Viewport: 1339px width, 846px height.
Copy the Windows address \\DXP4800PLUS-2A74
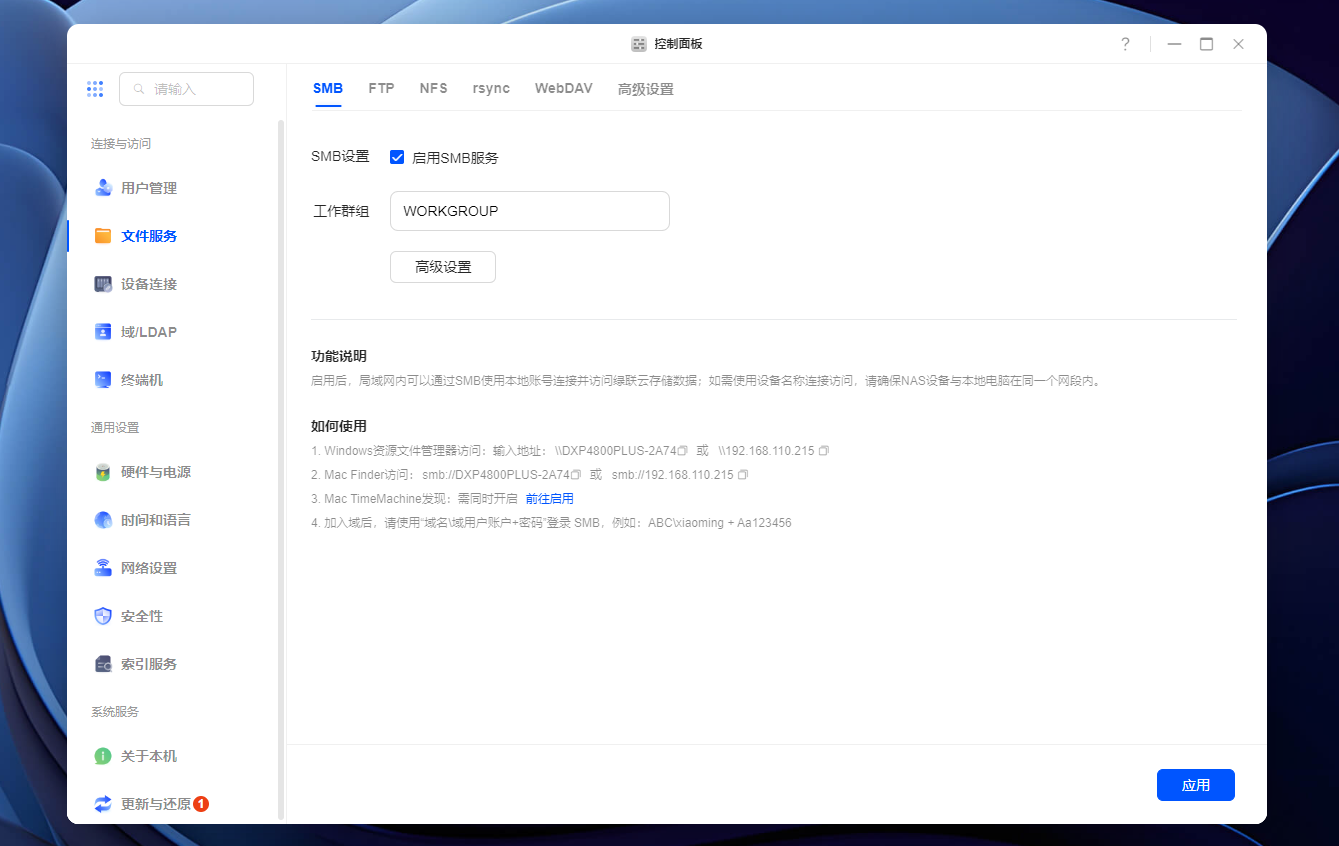point(683,451)
